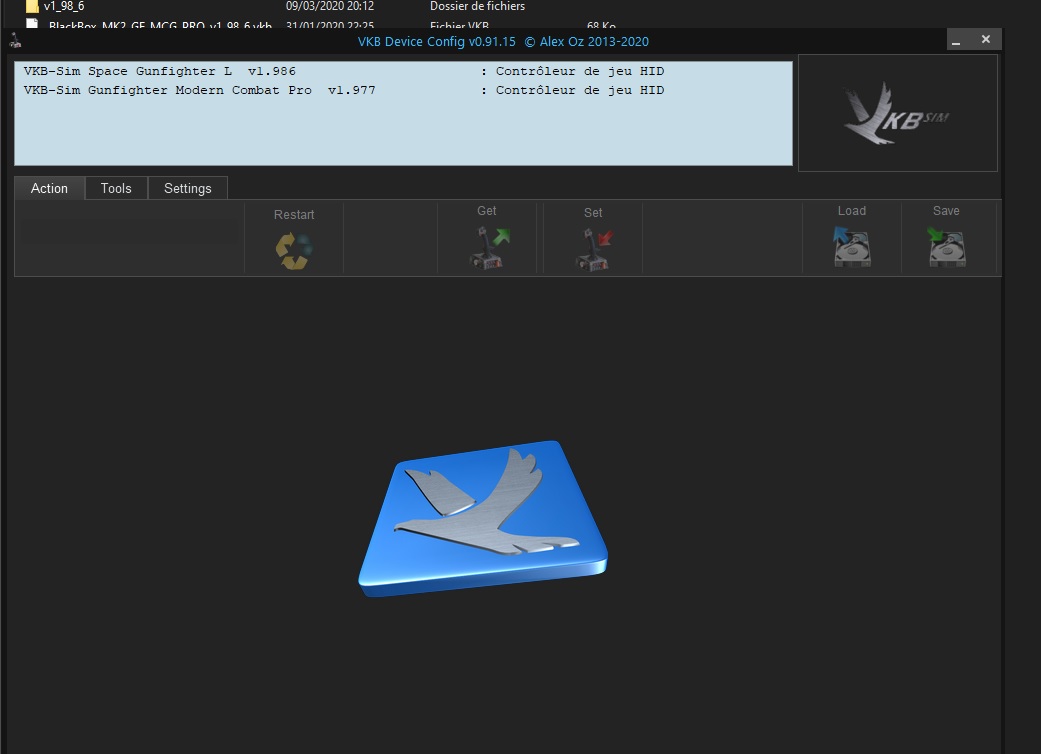The height and width of the screenshot is (754, 1041).
Task: Click the Set joystick parameters icon
Action: [x=594, y=250]
